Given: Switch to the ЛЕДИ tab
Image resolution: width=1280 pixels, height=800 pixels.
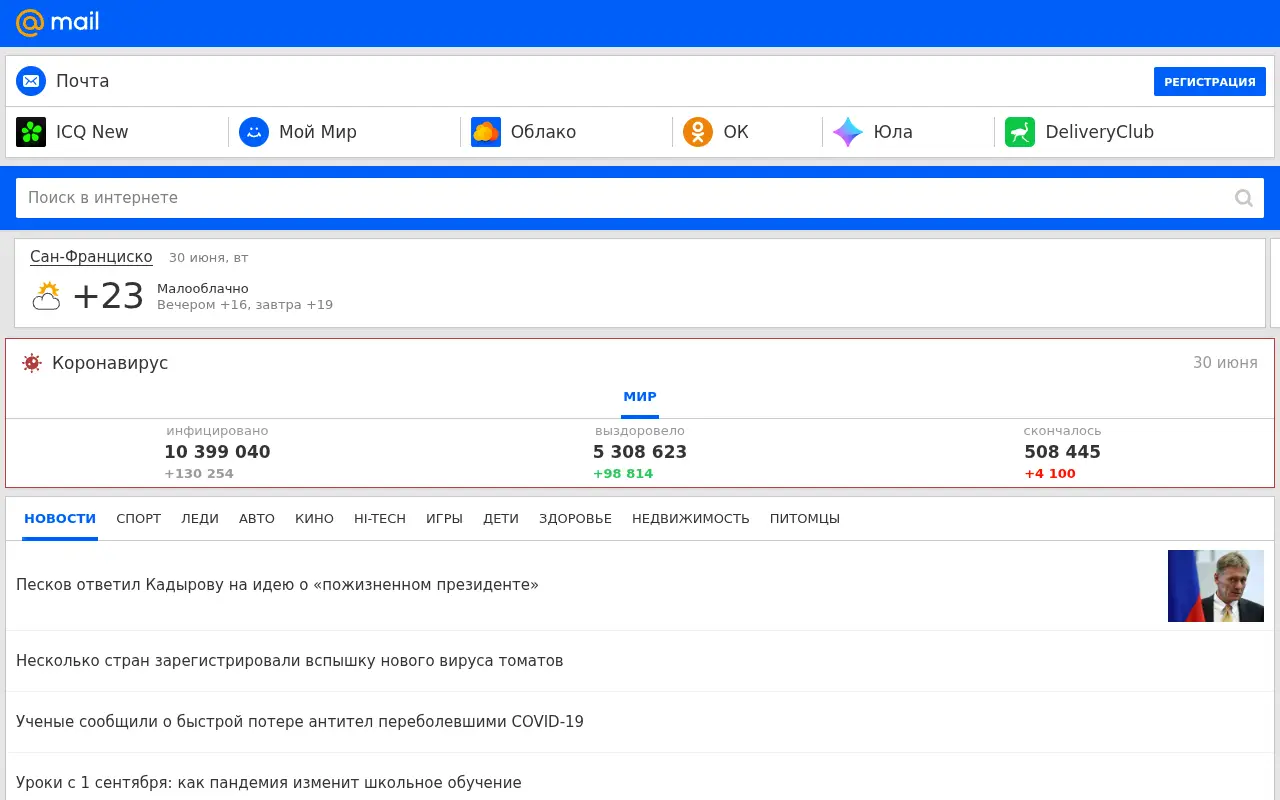Looking at the screenshot, I should (200, 519).
